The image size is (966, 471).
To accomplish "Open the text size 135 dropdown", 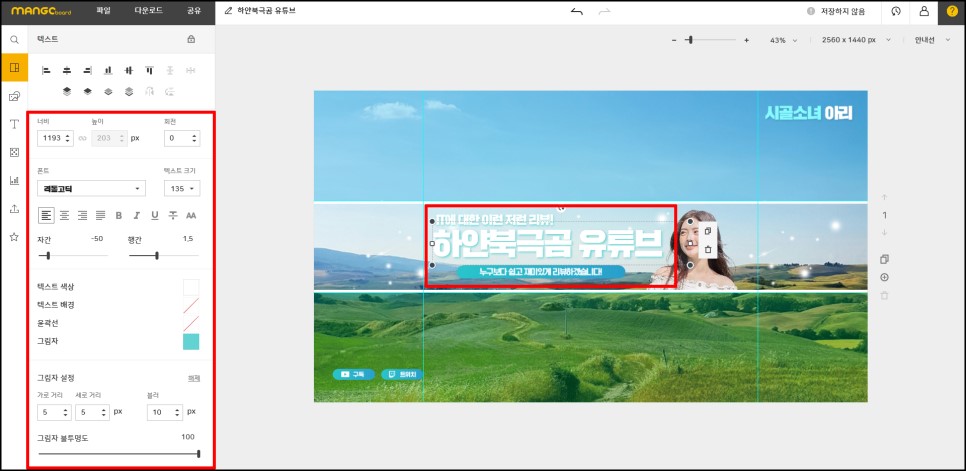I will coord(182,188).
